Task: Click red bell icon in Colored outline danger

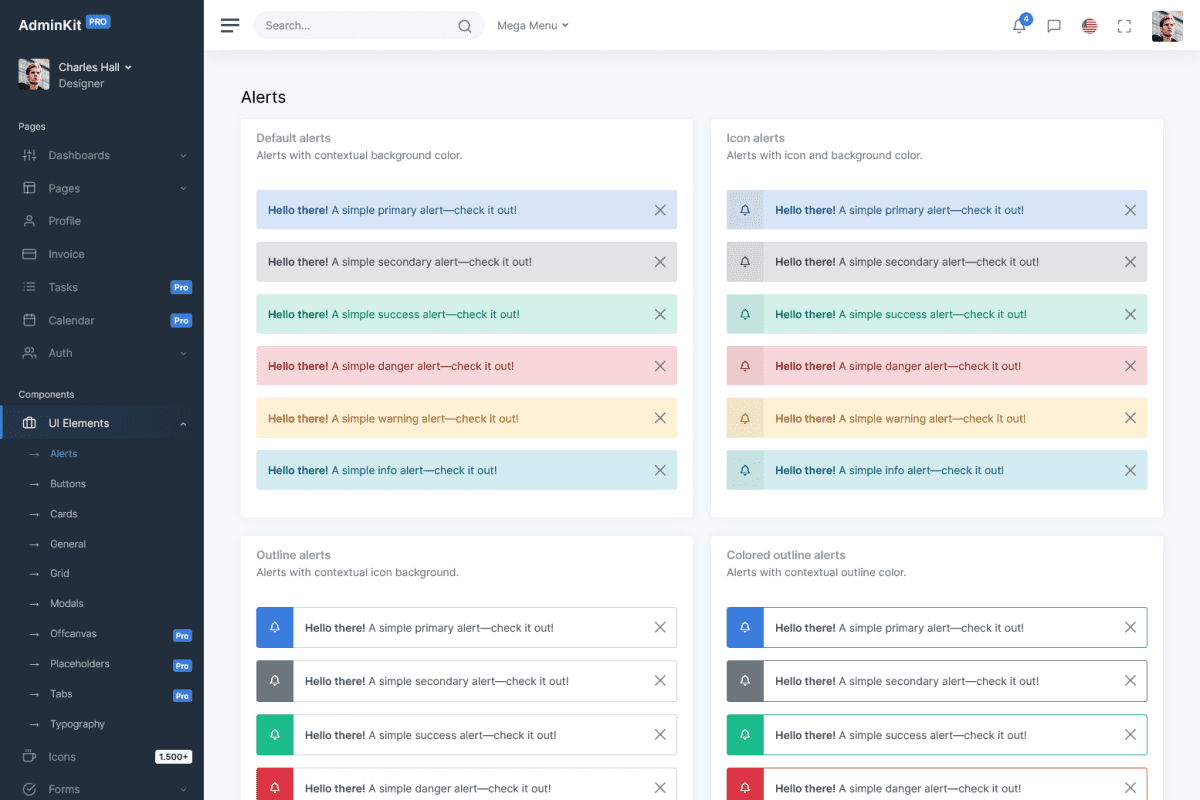Action: coord(745,788)
